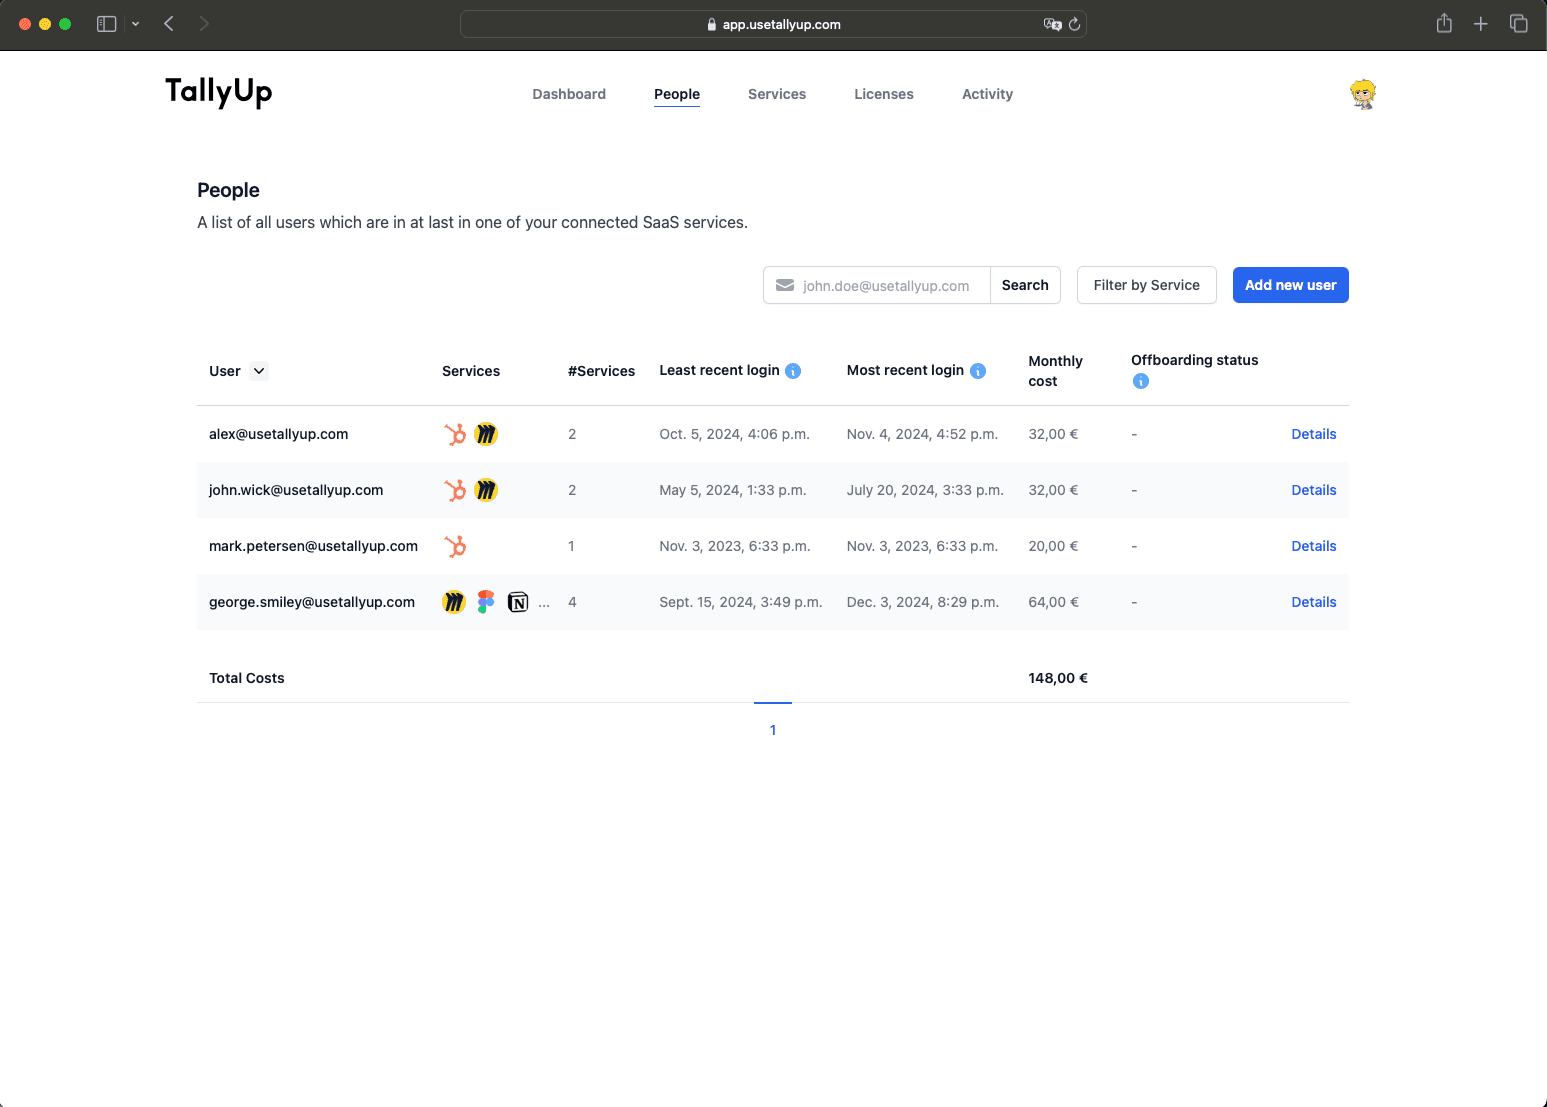Click HubSpot icon in alex@usetallyup.com row
The image size is (1547, 1107).
tap(455, 434)
